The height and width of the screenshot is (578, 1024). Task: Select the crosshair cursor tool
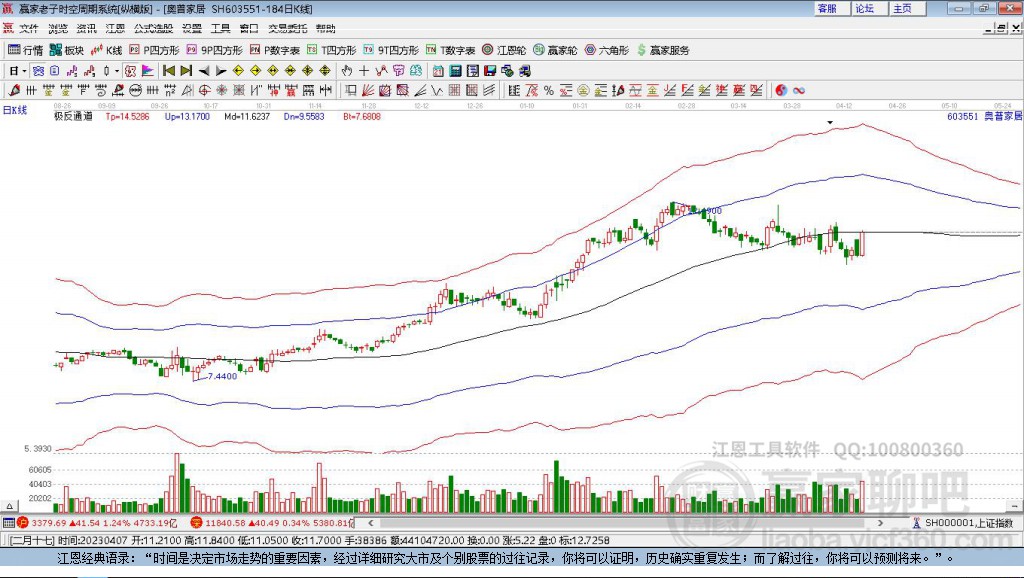click(364, 71)
